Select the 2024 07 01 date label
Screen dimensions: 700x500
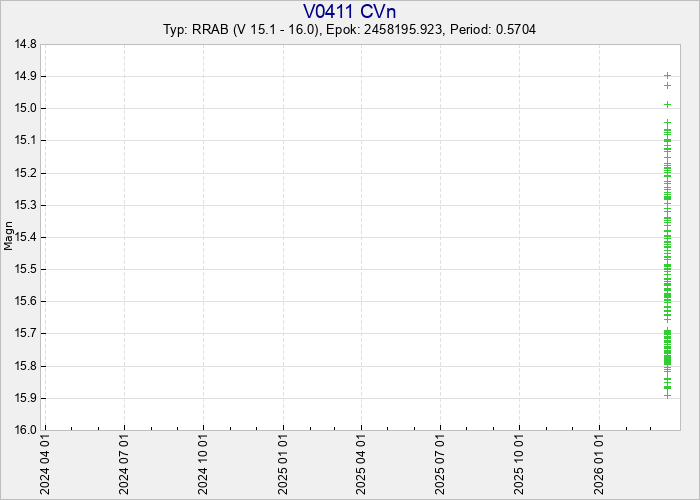click(x=124, y=465)
